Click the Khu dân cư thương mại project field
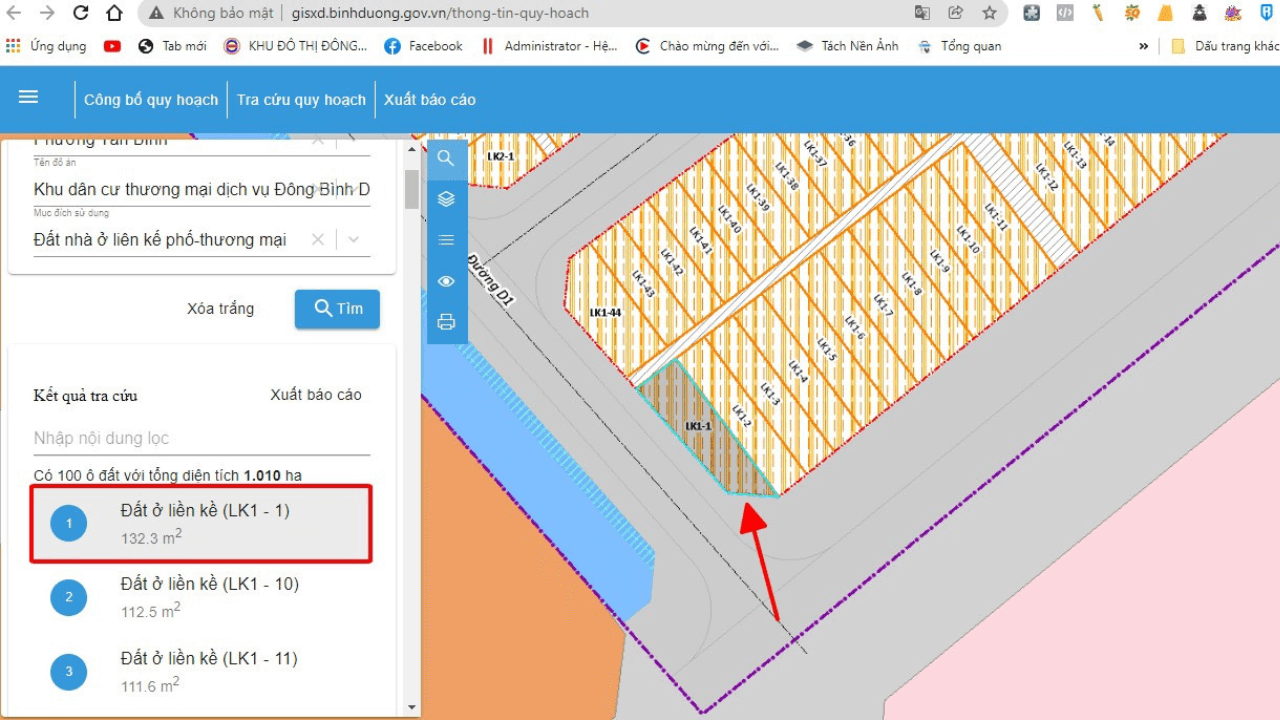This screenshot has height=720, width=1280. click(202, 189)
